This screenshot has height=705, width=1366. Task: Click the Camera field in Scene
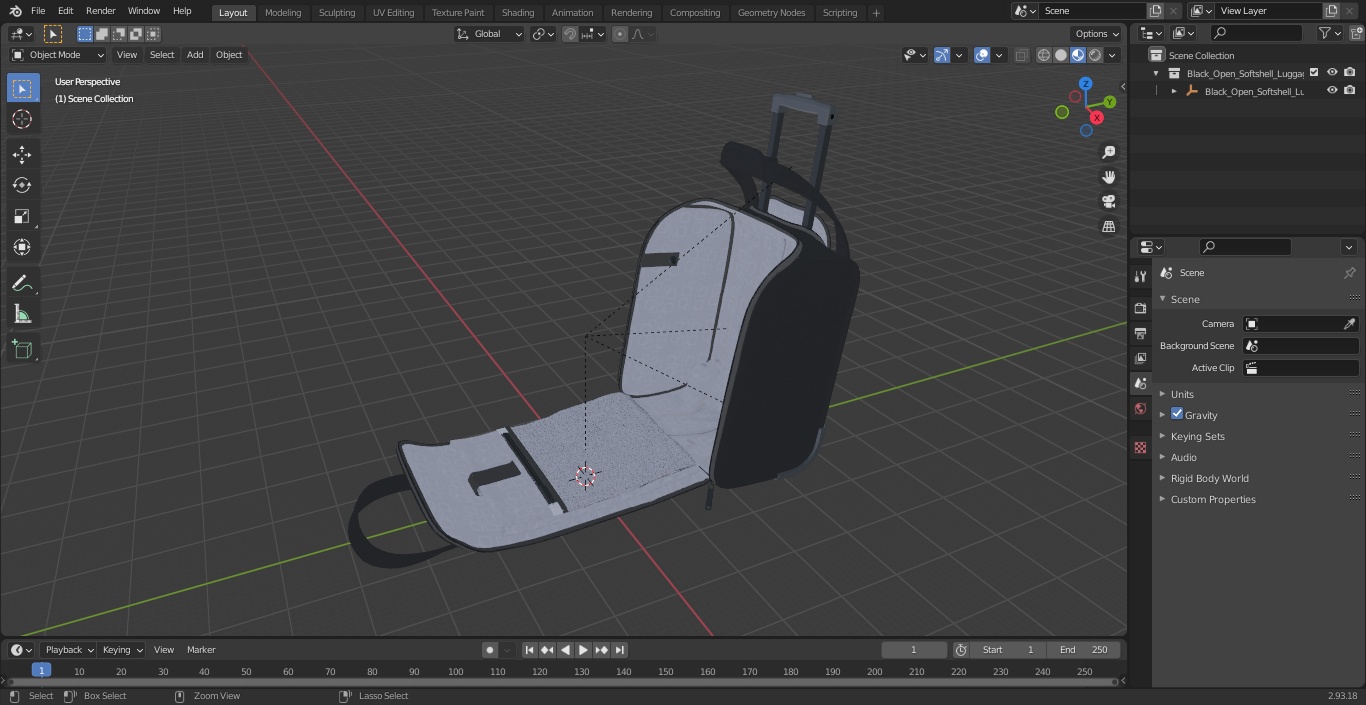1300,324
